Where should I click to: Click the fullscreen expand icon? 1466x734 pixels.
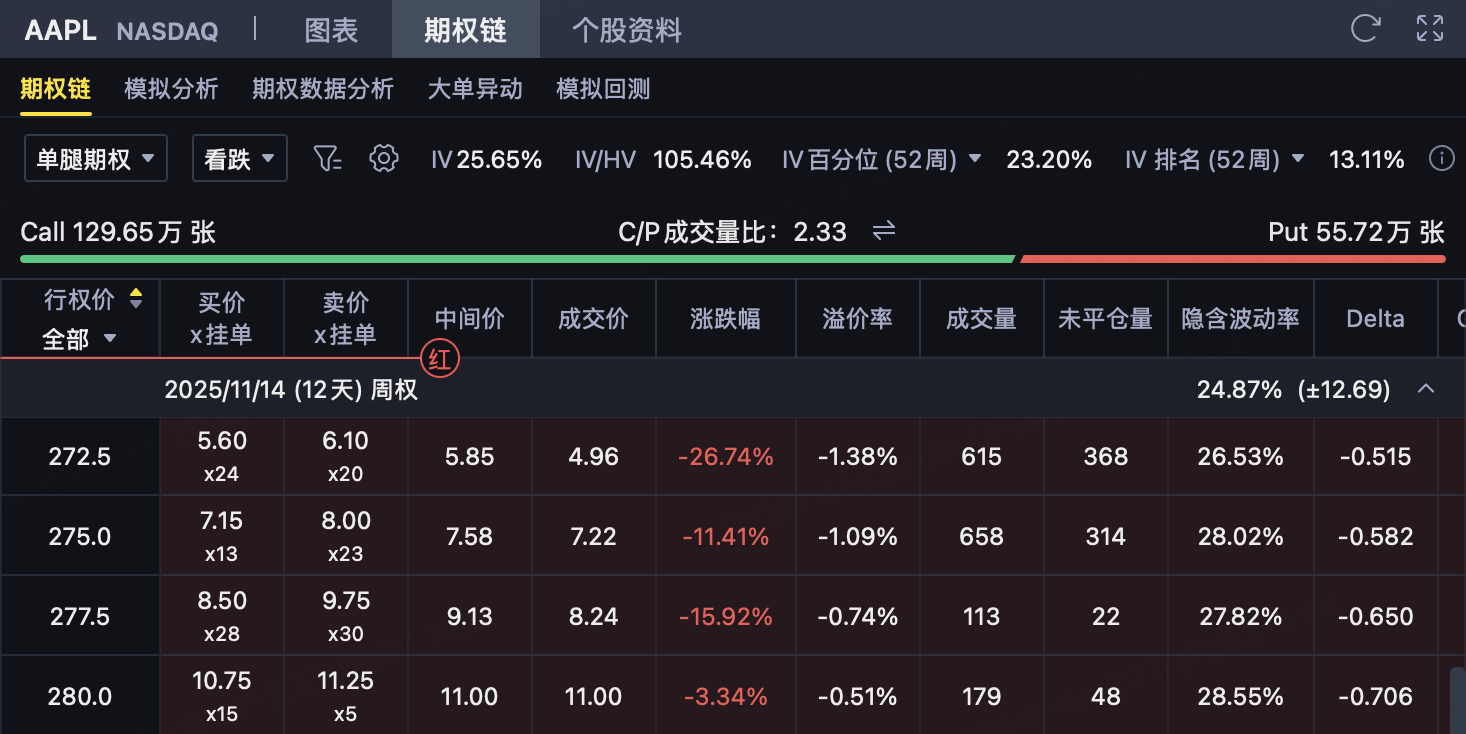point(1430,28)
